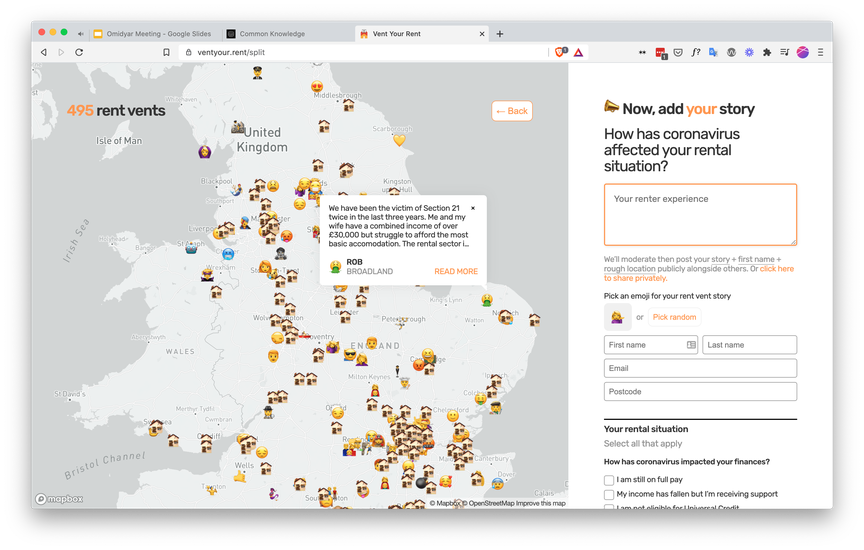This screenshot has width=864, height=550.
Task: Click the emoji picker for your story
Action: (617, 317)
